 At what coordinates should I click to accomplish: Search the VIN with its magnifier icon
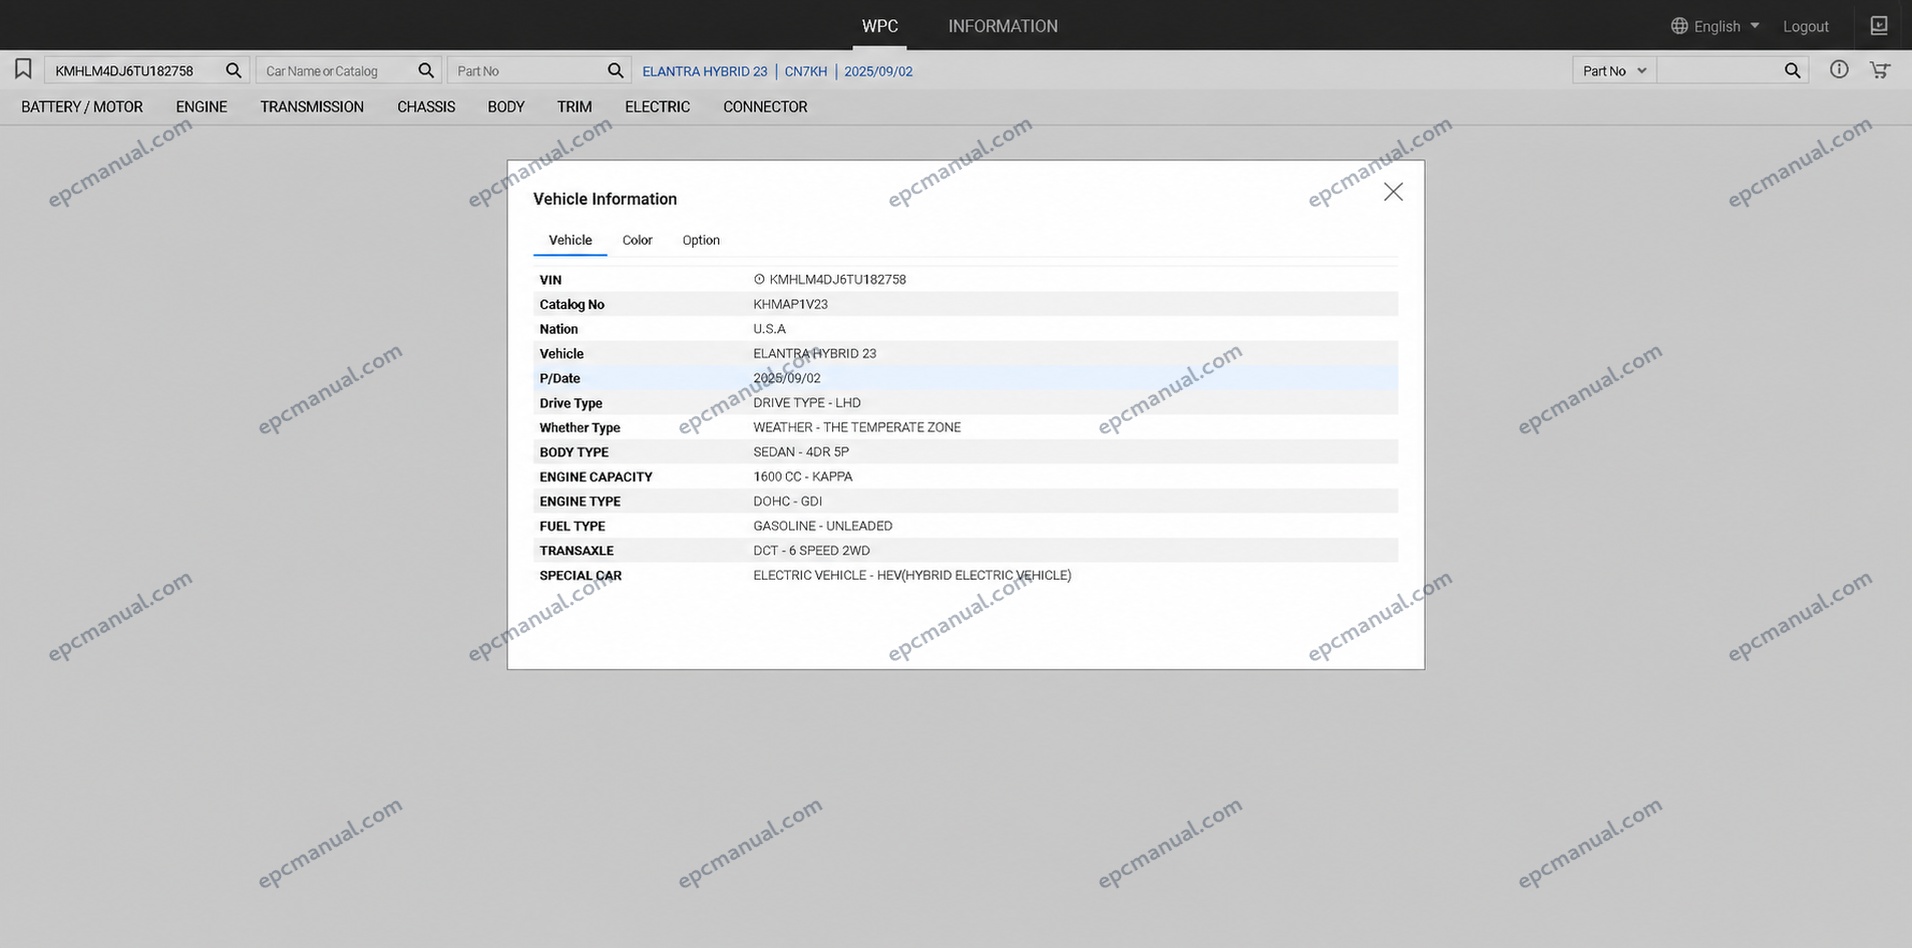(x=233, y=70)
